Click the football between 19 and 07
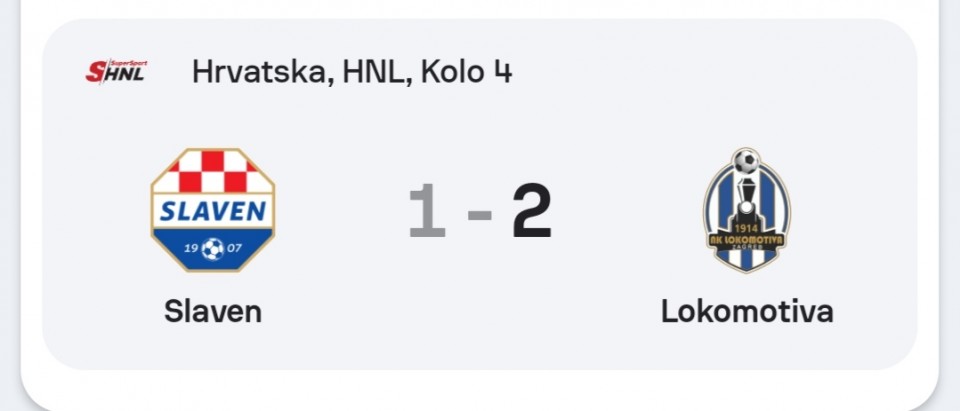The height and width of the screenshot is (411, 960). pyautogui.click(x=212, y=249)
